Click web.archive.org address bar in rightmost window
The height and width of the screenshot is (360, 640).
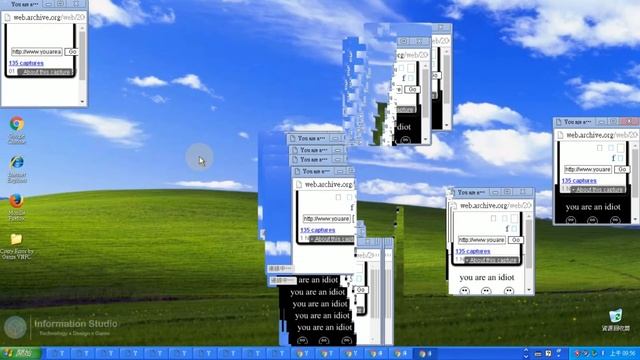pos(601,135)
